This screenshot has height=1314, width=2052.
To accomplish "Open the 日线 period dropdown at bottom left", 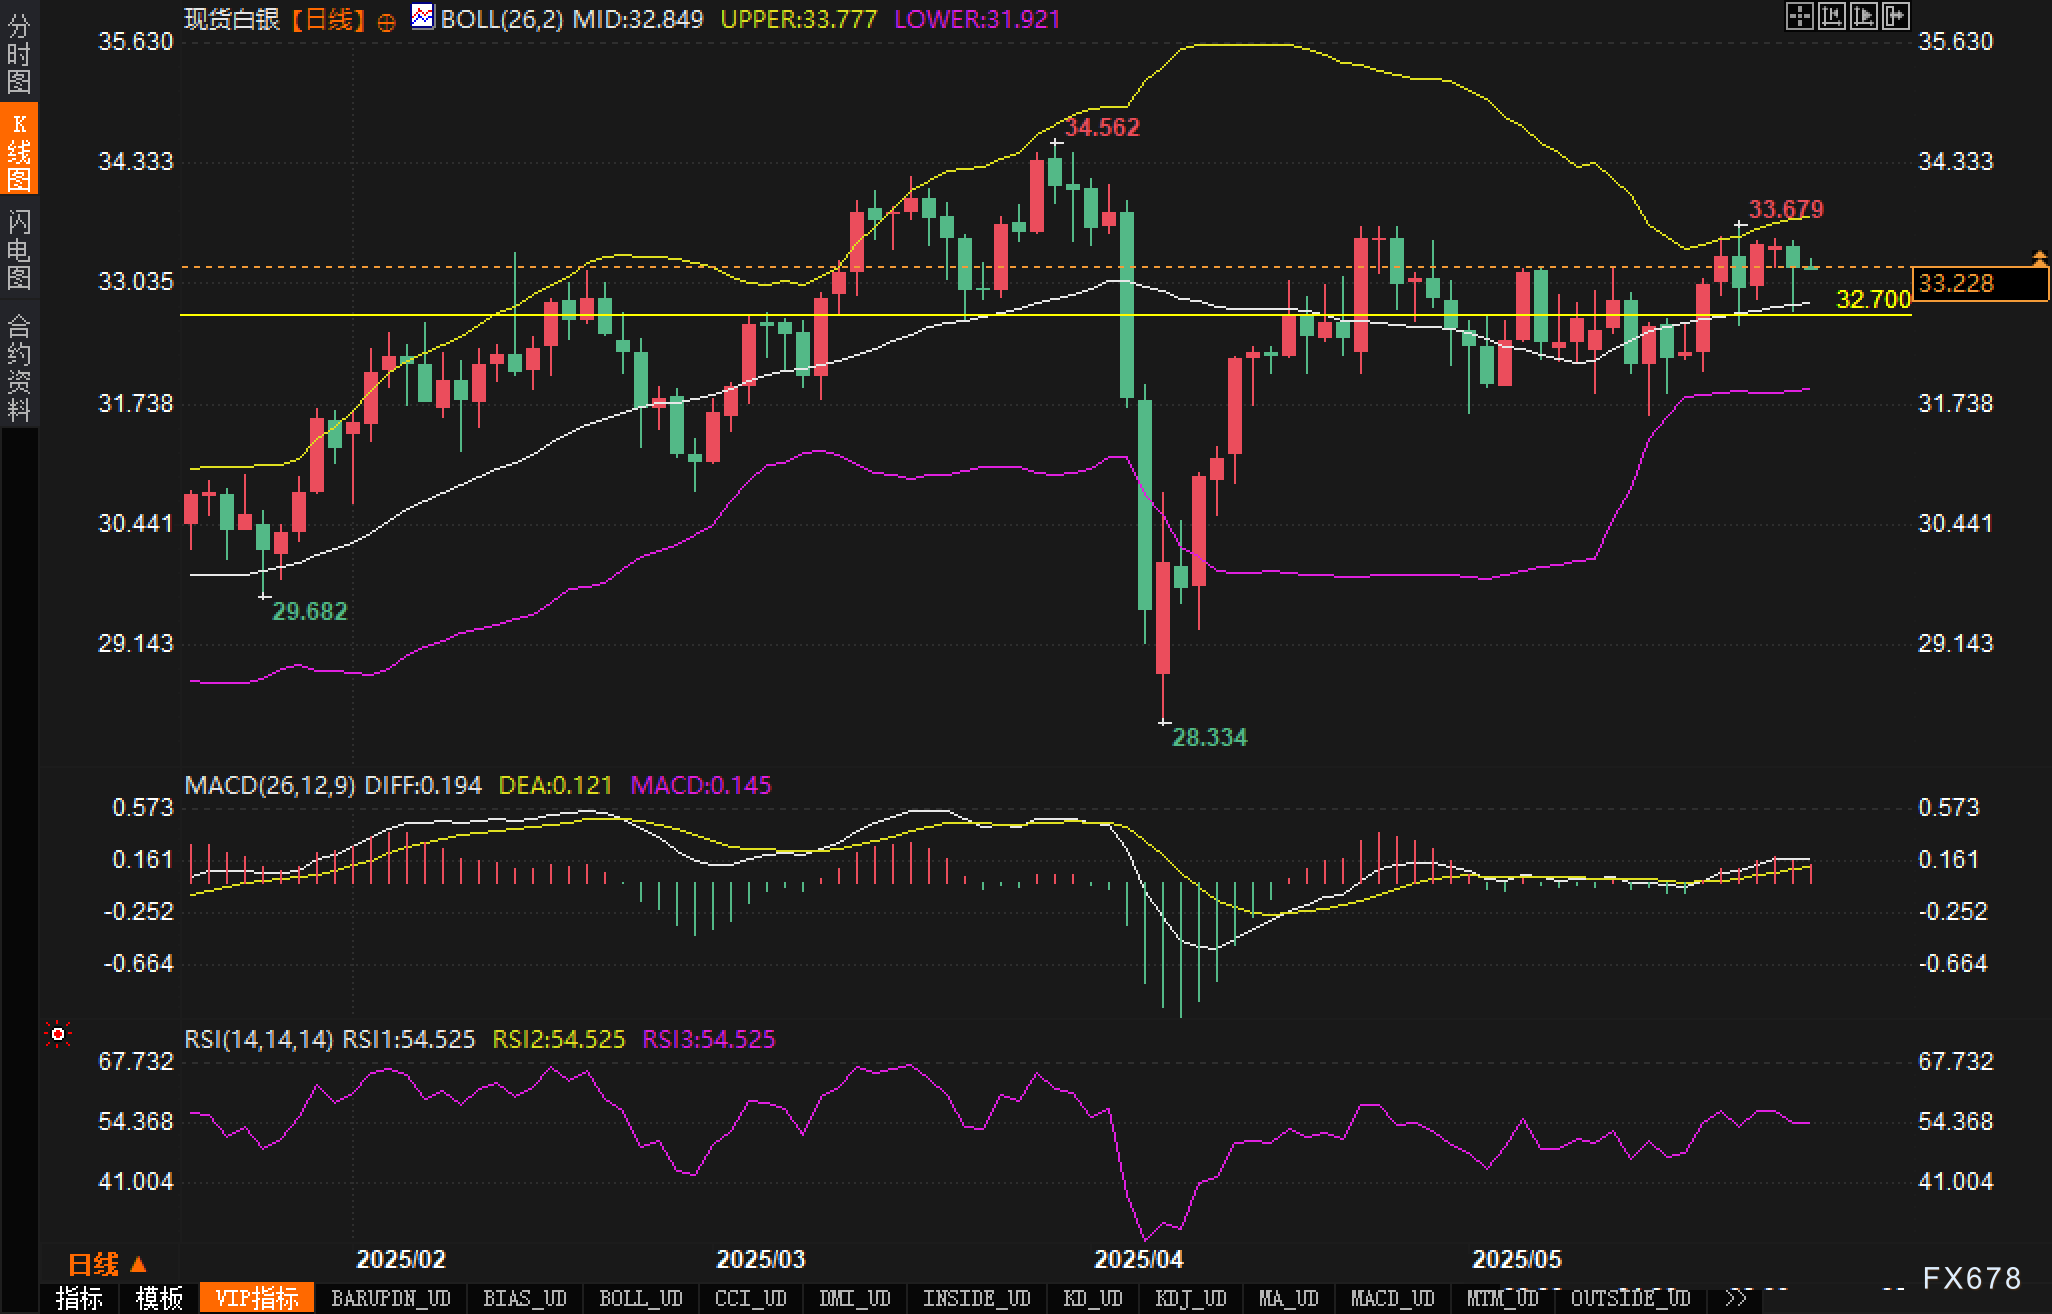I will 107,1264.
